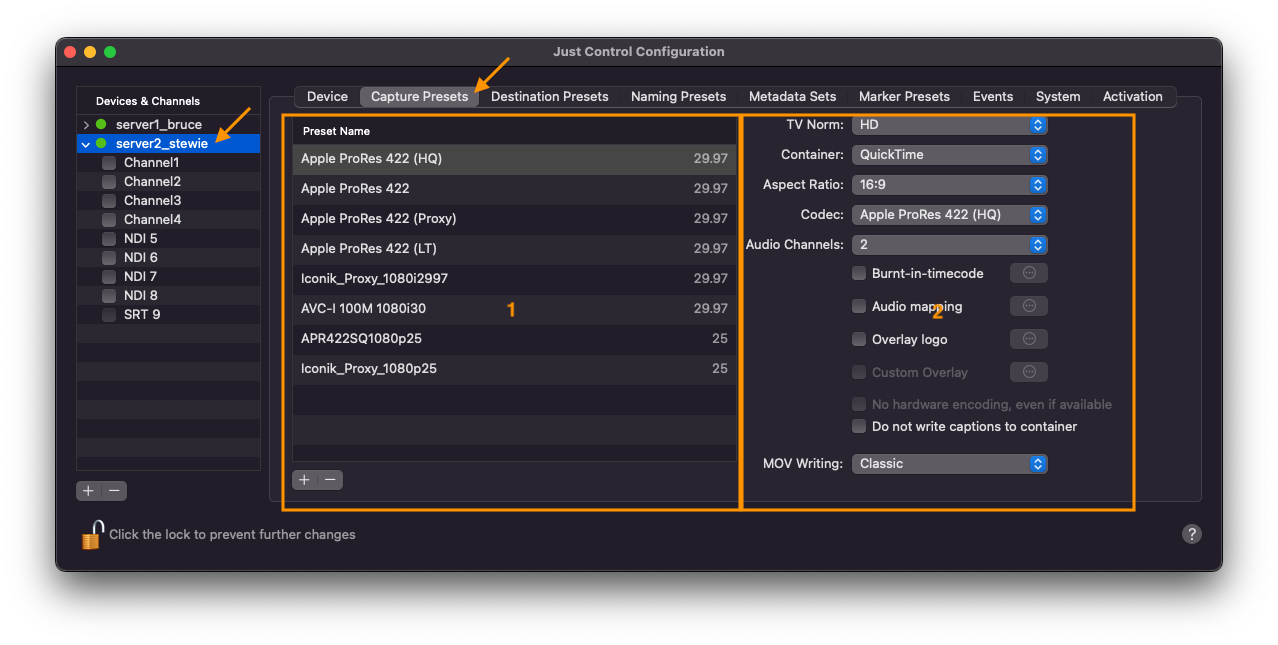This screenshot has height=645, width=1278.
Task: Switch to the Marker Presets tab
Action: tap(904, 97)
